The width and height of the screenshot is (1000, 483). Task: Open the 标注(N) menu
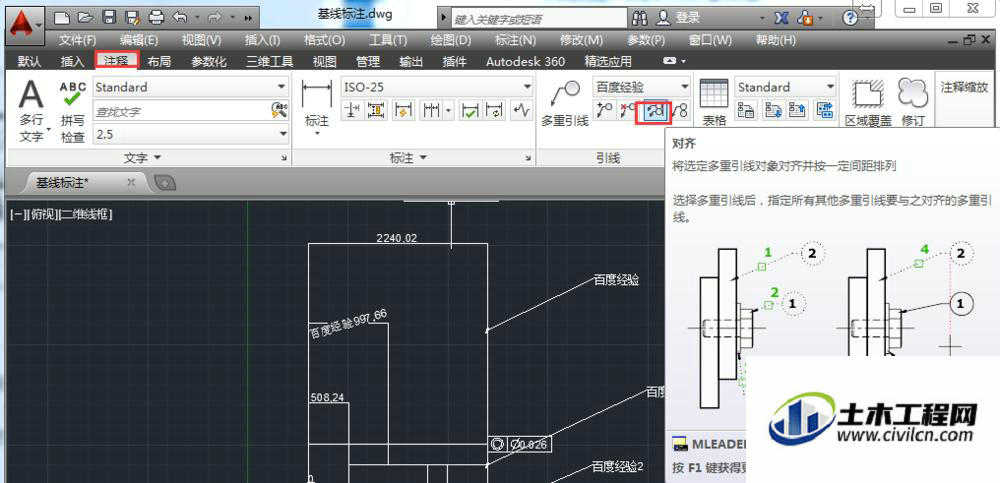(515, 40)
